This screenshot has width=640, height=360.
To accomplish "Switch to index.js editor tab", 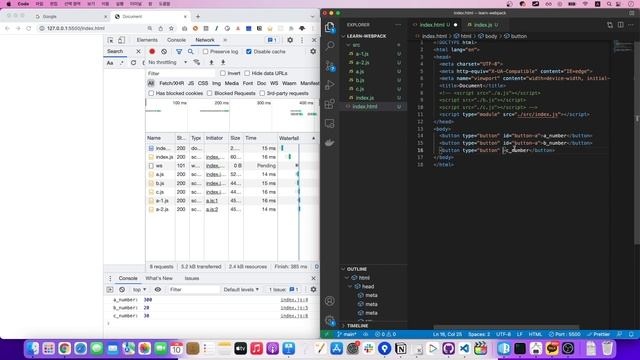I will [x=482, y=25].
